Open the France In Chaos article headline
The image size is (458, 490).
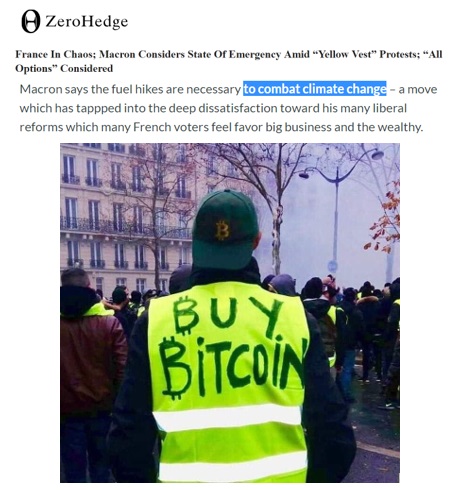coord(229,61)
